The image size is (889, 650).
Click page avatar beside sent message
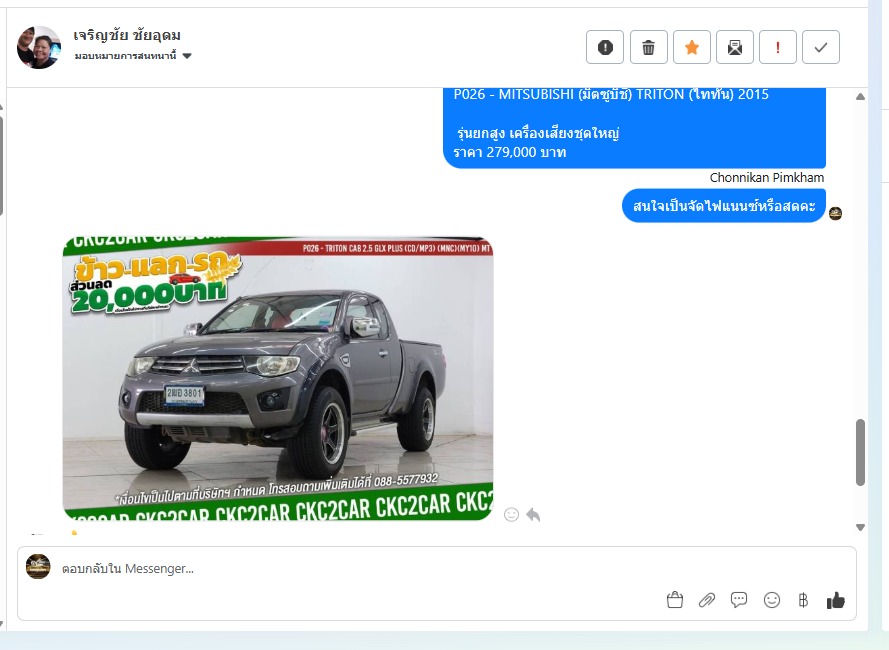tap(835, 213)
